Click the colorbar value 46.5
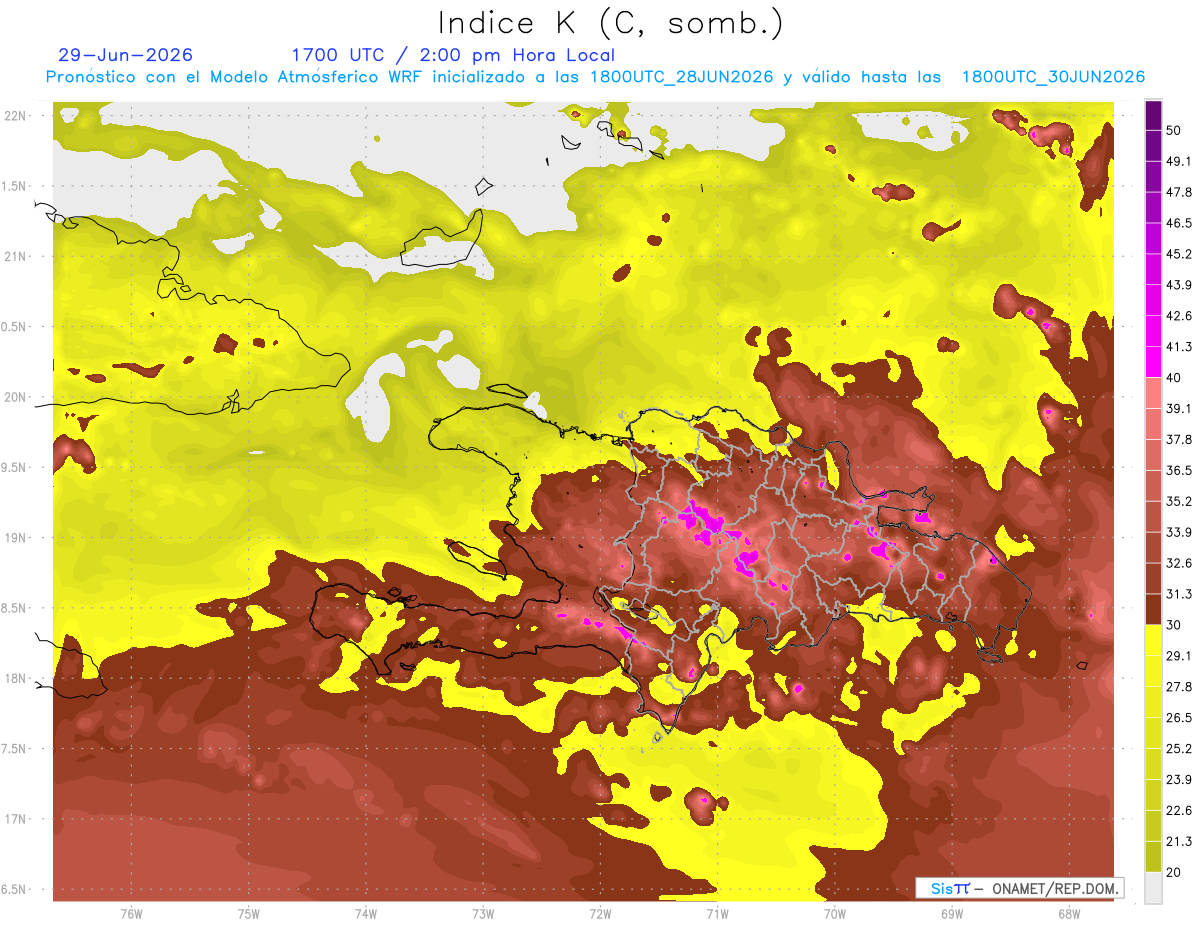Viewport: 1200px width, 927px height. [x=1178, y=223]
